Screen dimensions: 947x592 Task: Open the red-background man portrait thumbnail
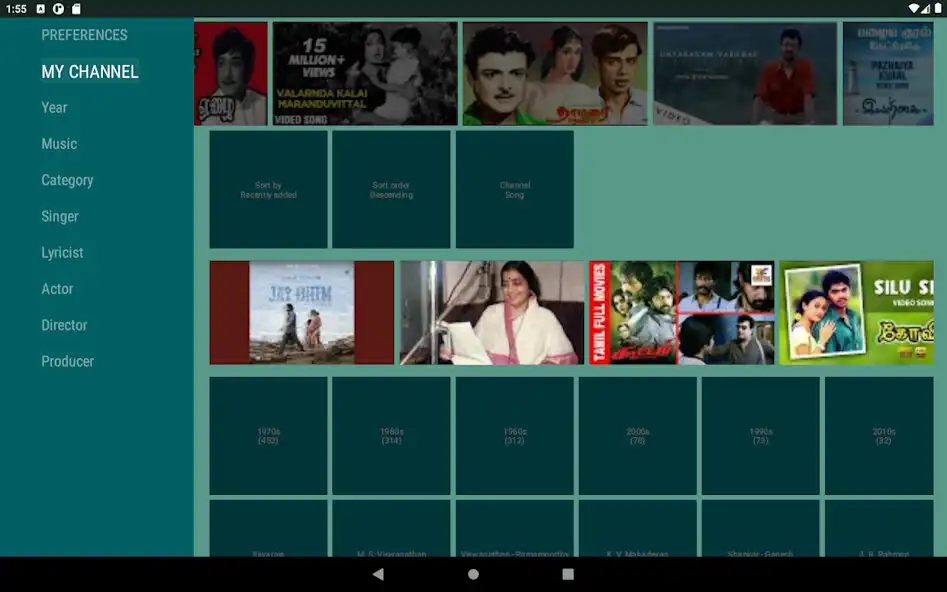[231, 74]
